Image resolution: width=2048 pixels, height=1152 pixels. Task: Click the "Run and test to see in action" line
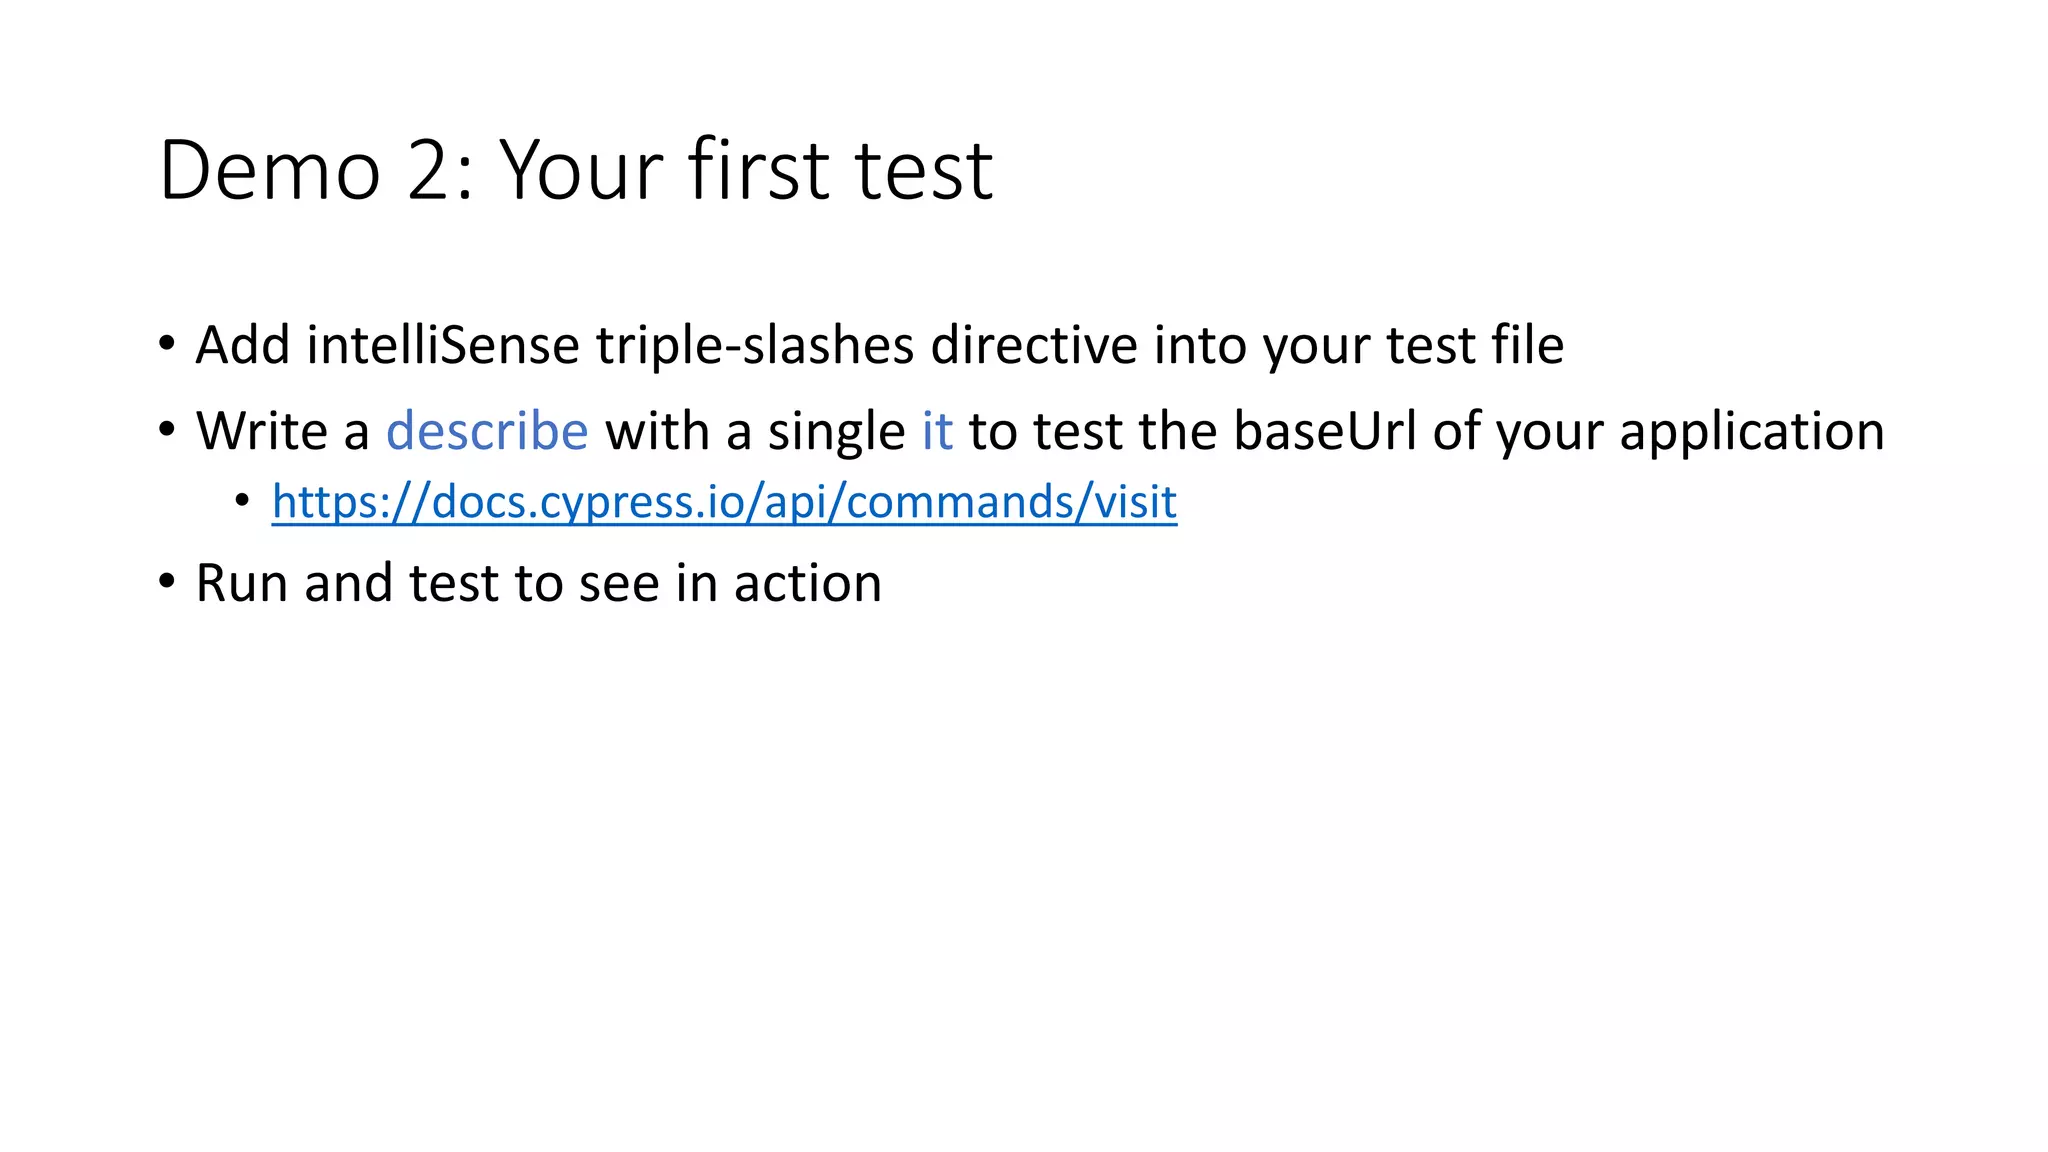pos(538,583)
